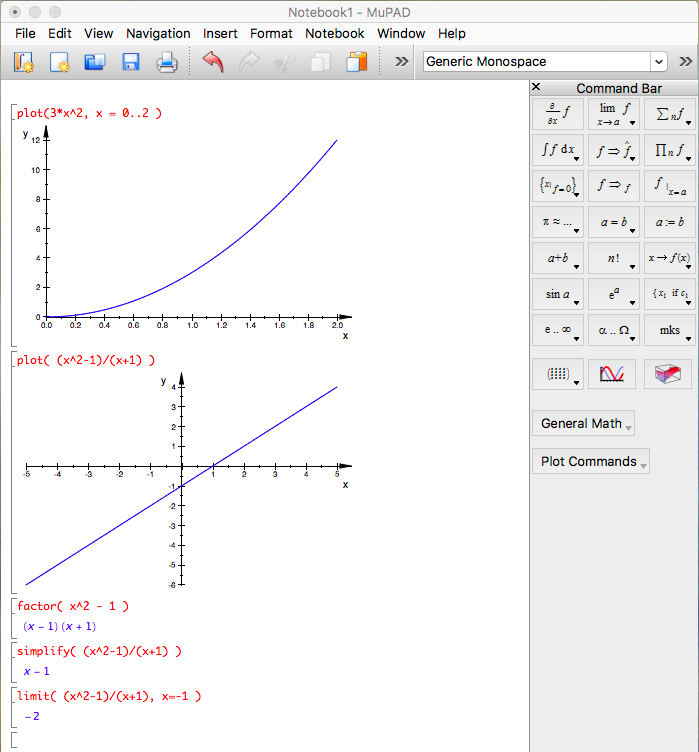This screenshot has width=699, height=752.
Task: Click the (x - 1)(x + 1) output
Action: point(59,626)
